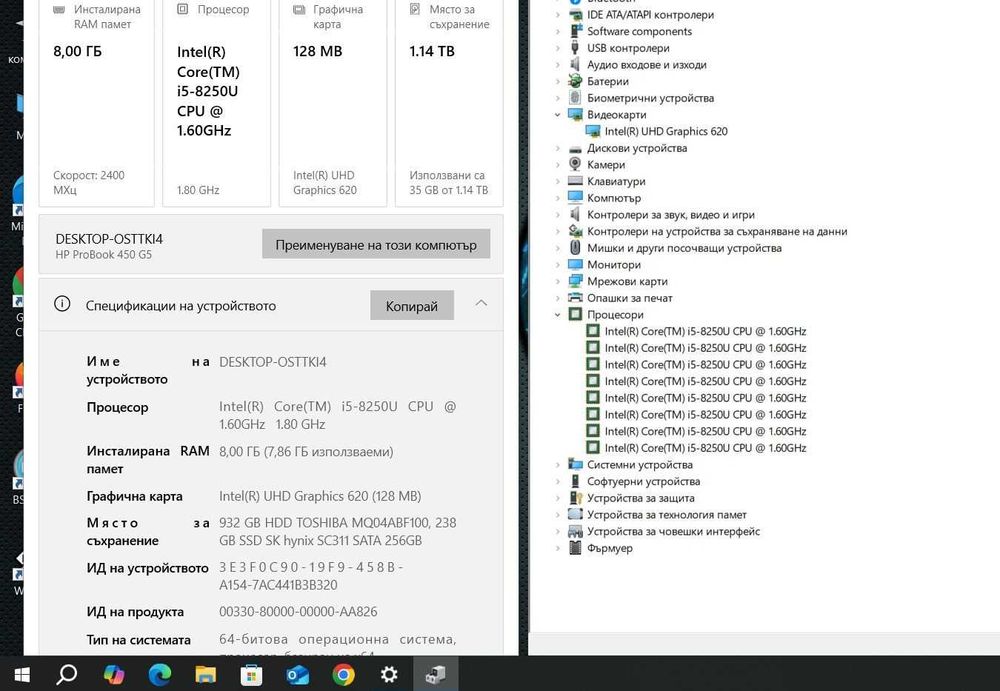Viewport: 1000px width, 691px height.
Task: Click the Аудио входове и изходи speaker icon
Action: [575, 64]
